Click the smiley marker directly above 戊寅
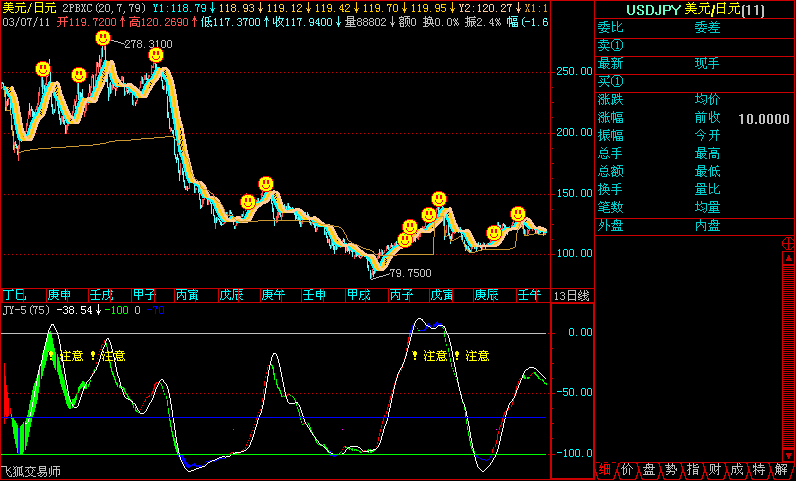The height and width of the screenshot is (481, 796). tap(439, 199)
